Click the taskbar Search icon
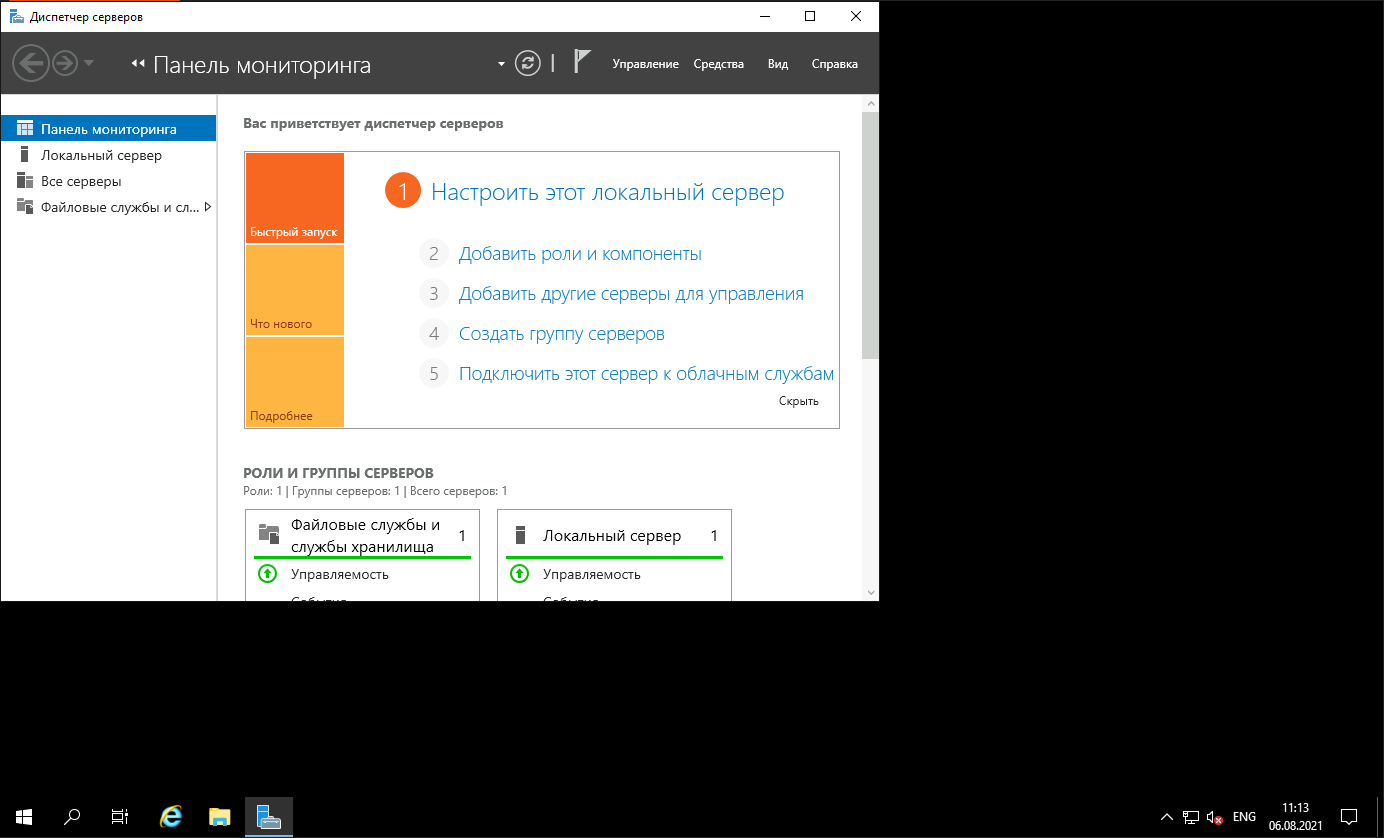The height and width of the screenshot is (838, 1384). click(x=72, y=817)
